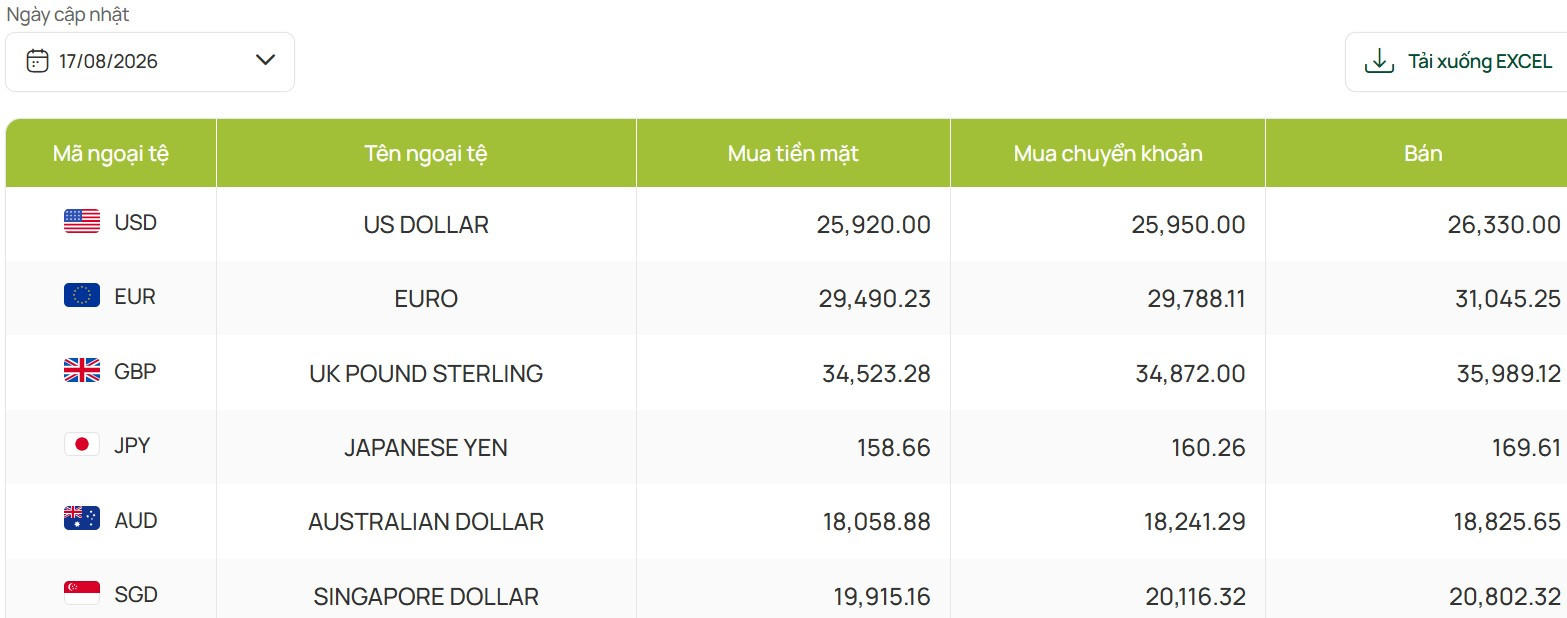Select the Mã ngoại tệ column header
This screenshot has width=1567, height=618.
[x=111, y=153]
